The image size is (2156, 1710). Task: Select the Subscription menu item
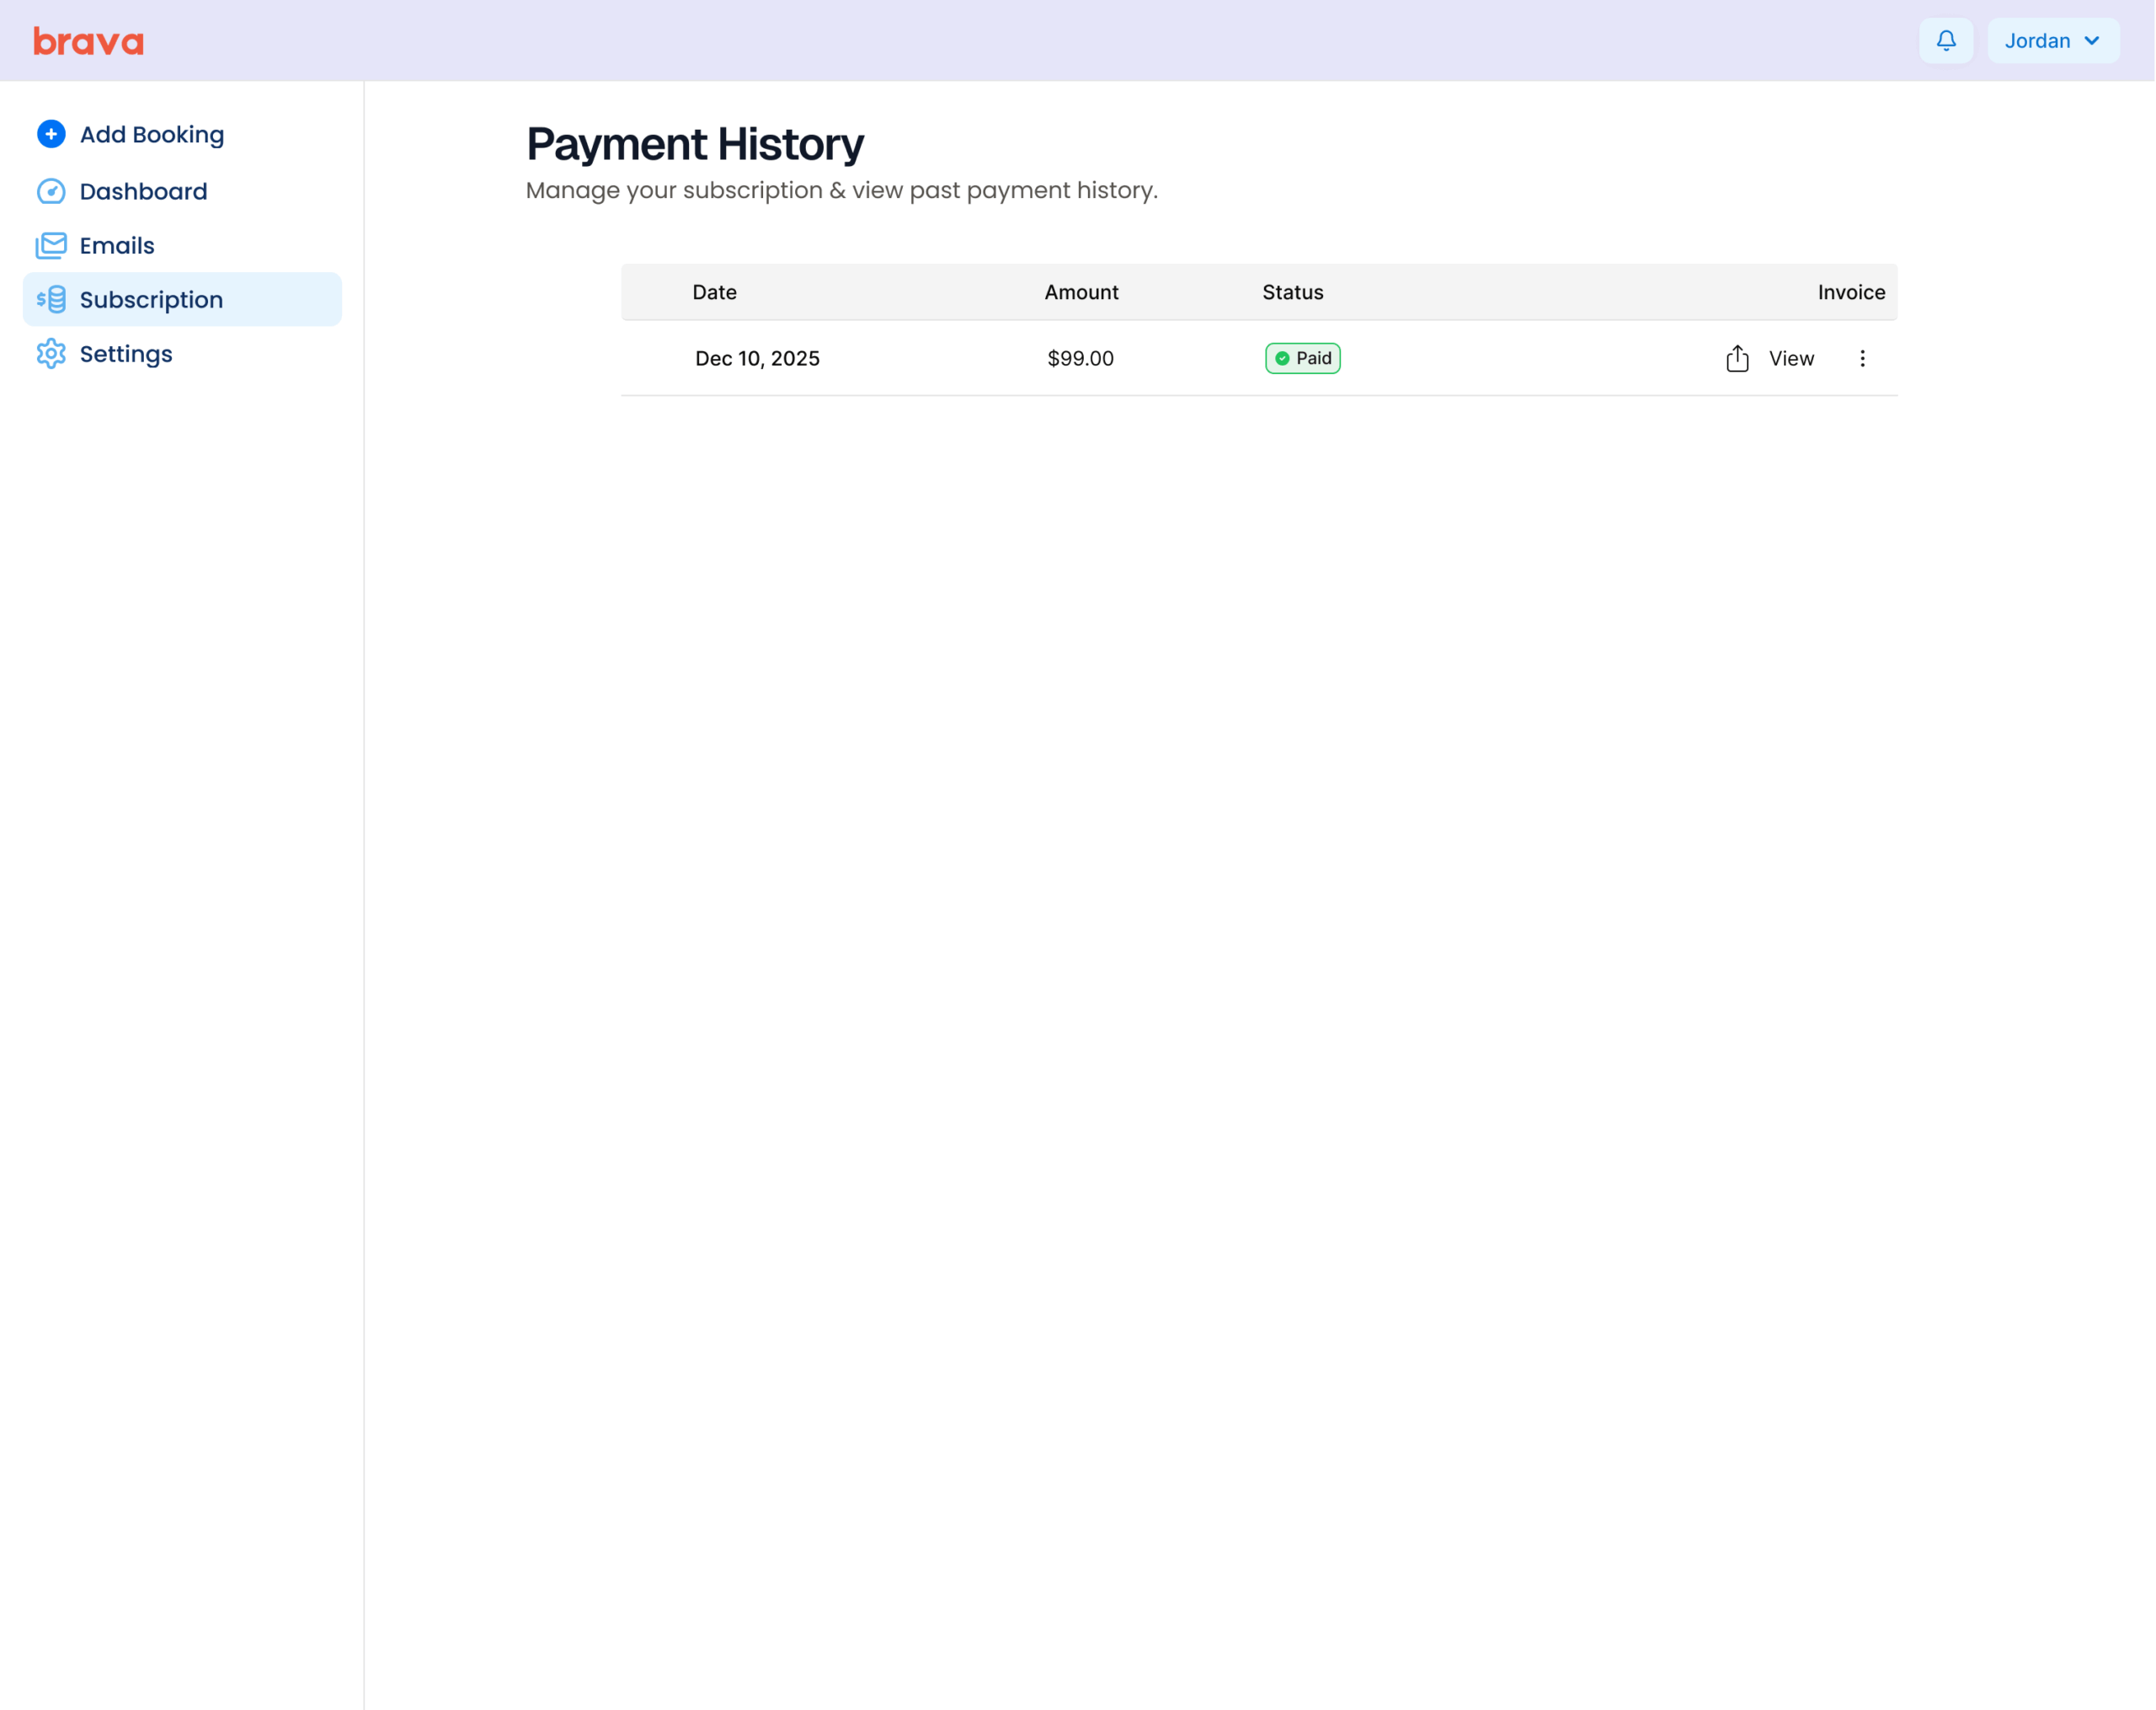coord(151,299)
